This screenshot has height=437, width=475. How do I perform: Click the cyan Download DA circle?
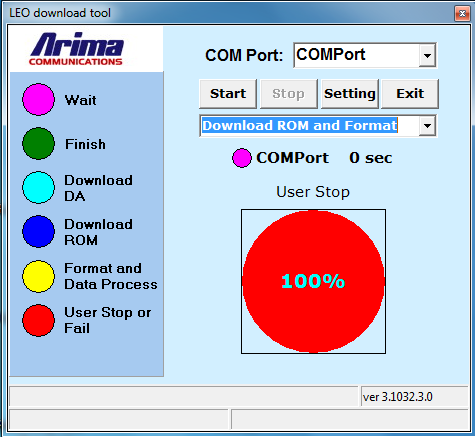coord(38,187)
